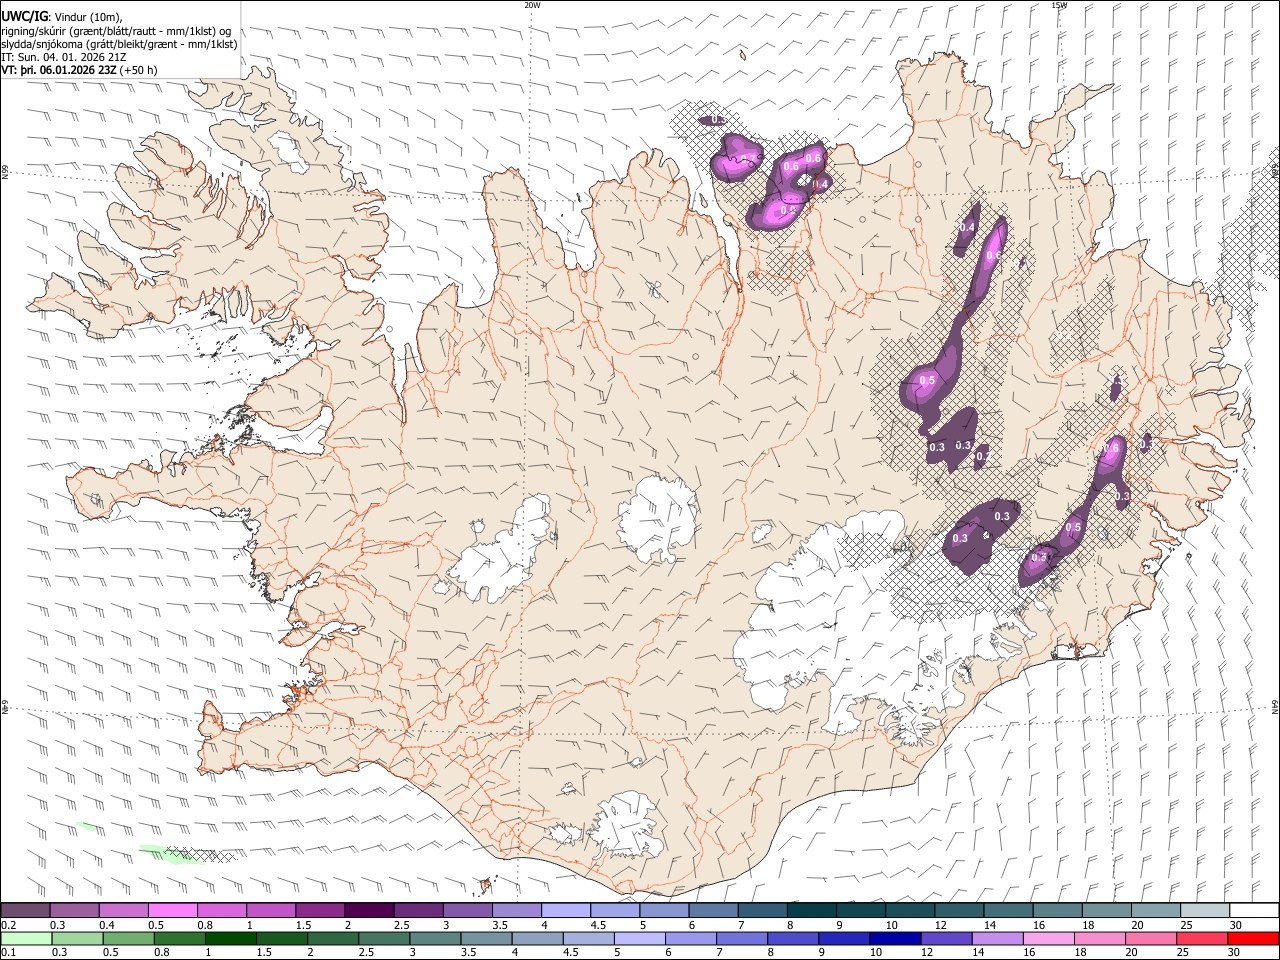Pick the darkest green swatch labeled 1
Viewport: 1280px width, 960px height.
pos(231,938)
